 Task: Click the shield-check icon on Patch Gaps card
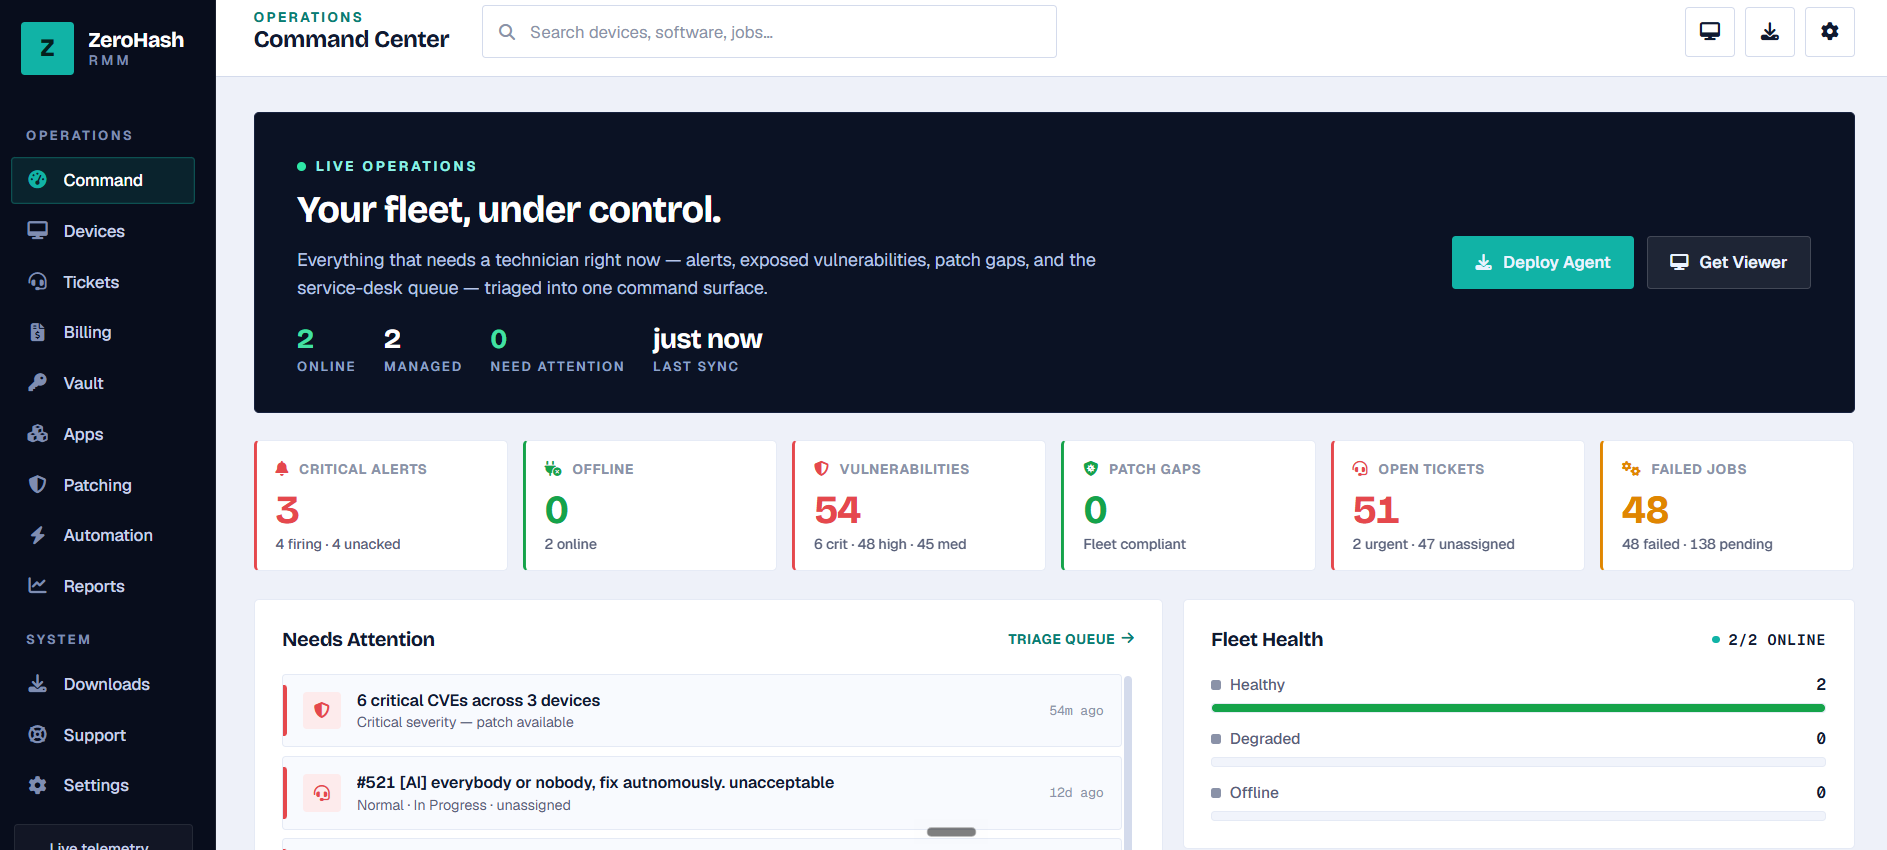point(1091,468)
